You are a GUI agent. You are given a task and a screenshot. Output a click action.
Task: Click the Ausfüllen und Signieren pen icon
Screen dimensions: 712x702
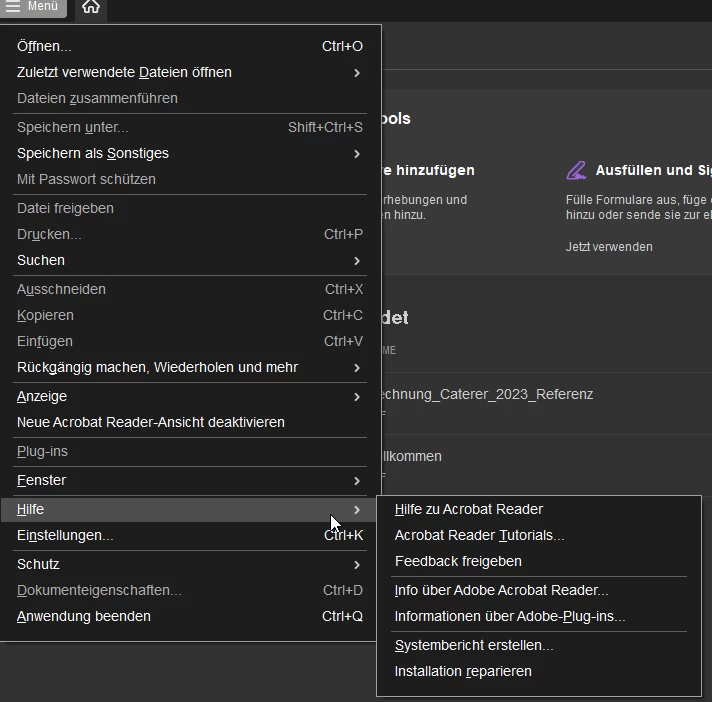click(x=576, y=171)
